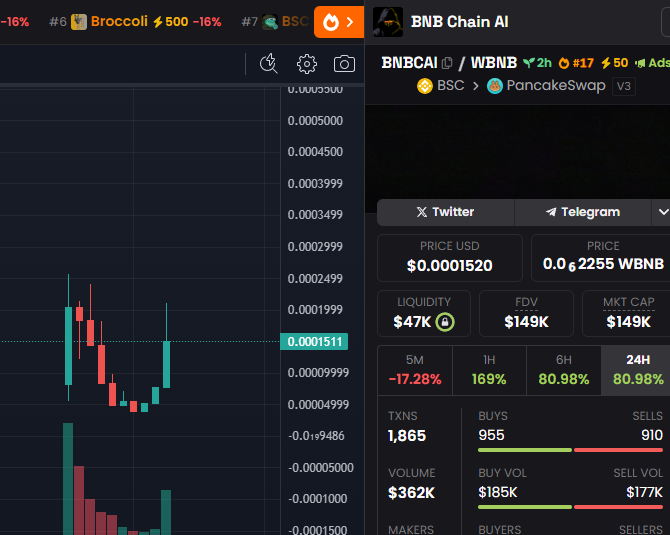Viewport: 670px width, 535px height.
Task: Click the LIQUIDITY $47K value
Action: click(x=412, y=322)
